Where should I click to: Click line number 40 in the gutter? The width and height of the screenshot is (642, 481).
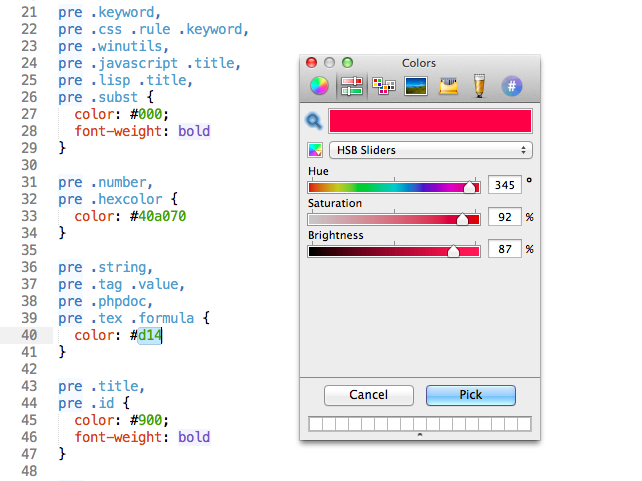coord(29,335)
